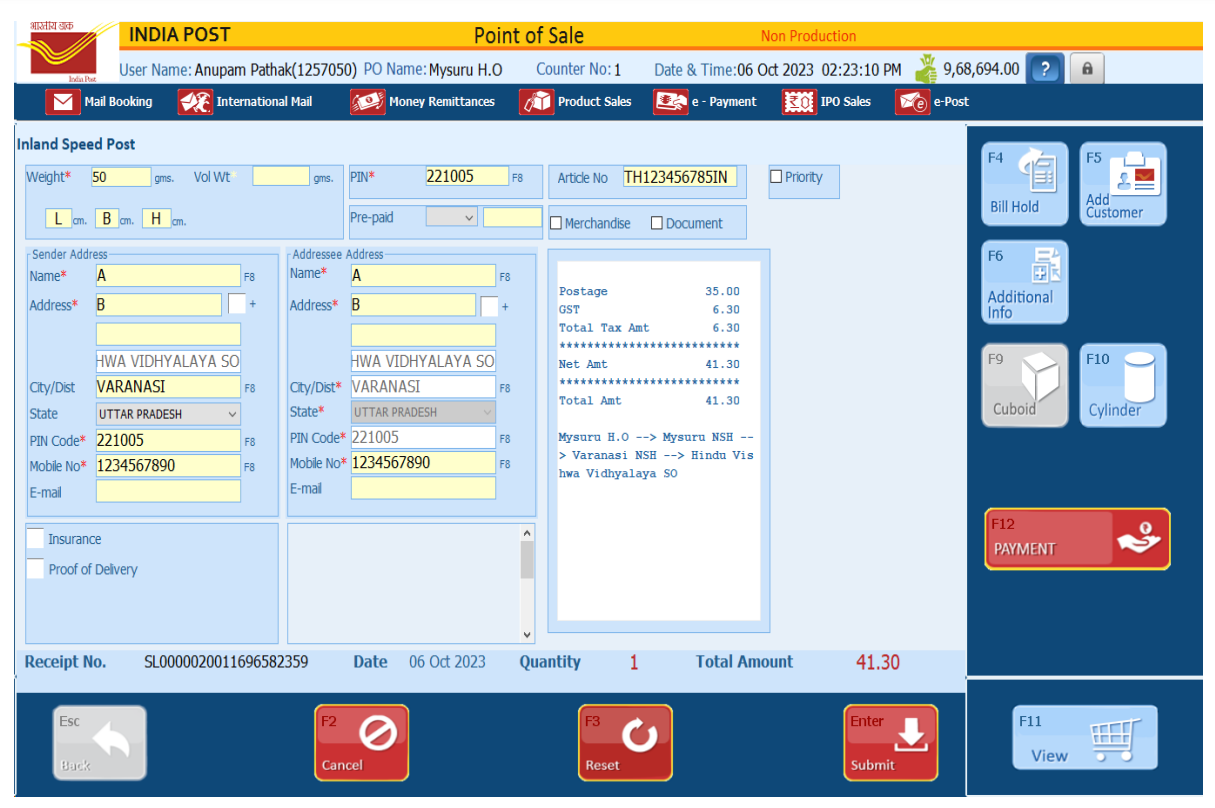Reset the form with F3 Reset
1215x808 pixels.
625,743
